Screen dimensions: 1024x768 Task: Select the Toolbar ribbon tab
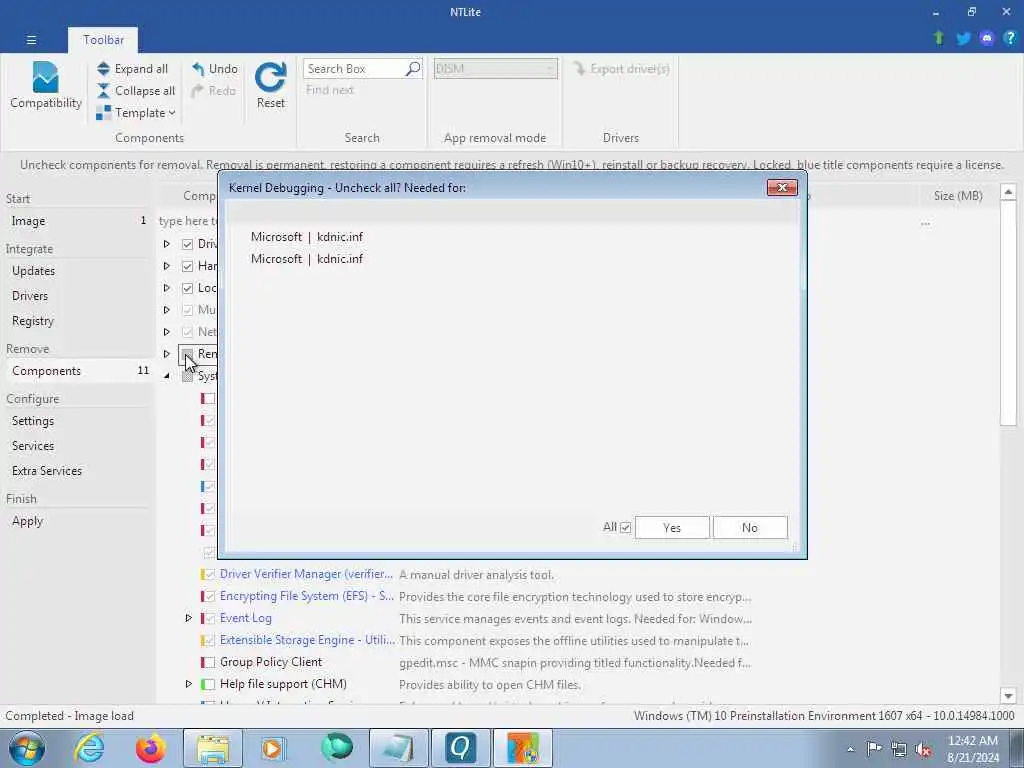103,40
